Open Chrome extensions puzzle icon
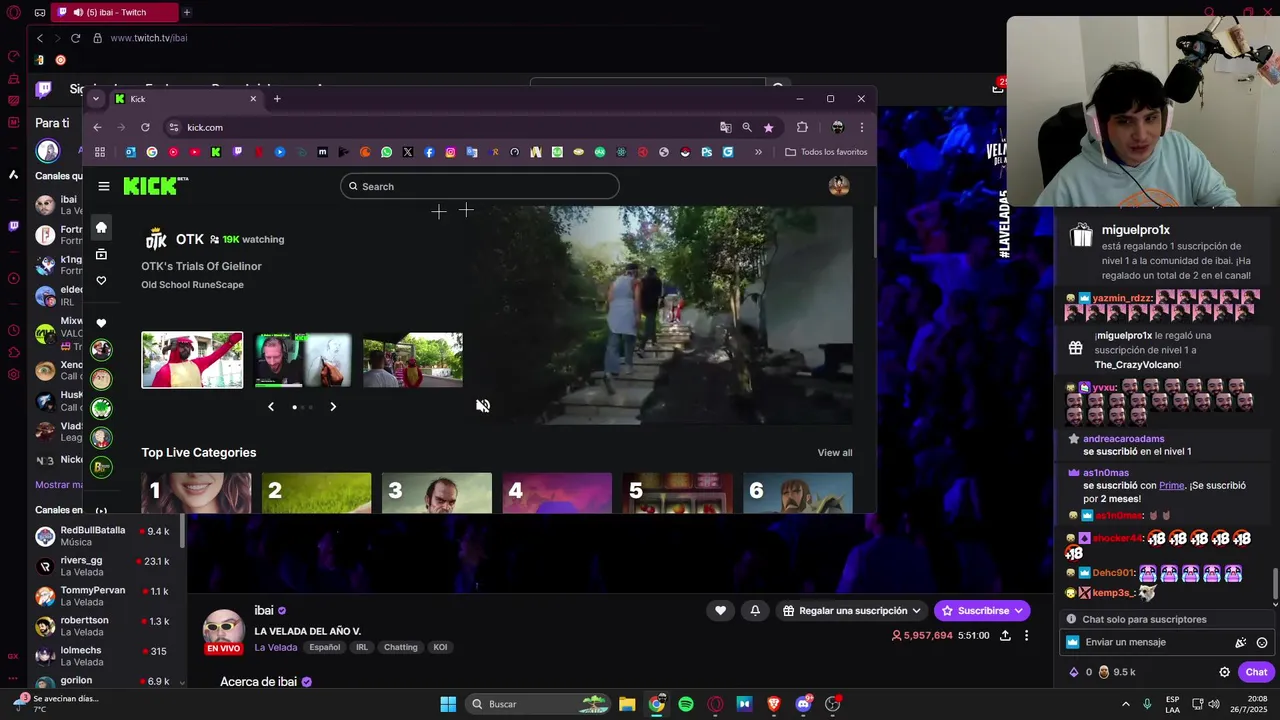The image size is (1280, 720). click(802, 127)
